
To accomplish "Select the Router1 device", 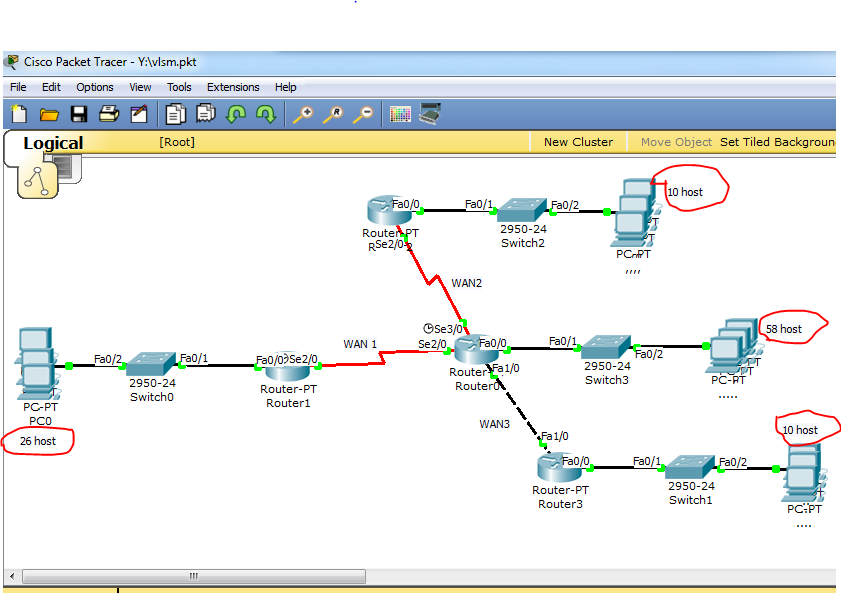I will pyautogui.click(x=288, y=366).
